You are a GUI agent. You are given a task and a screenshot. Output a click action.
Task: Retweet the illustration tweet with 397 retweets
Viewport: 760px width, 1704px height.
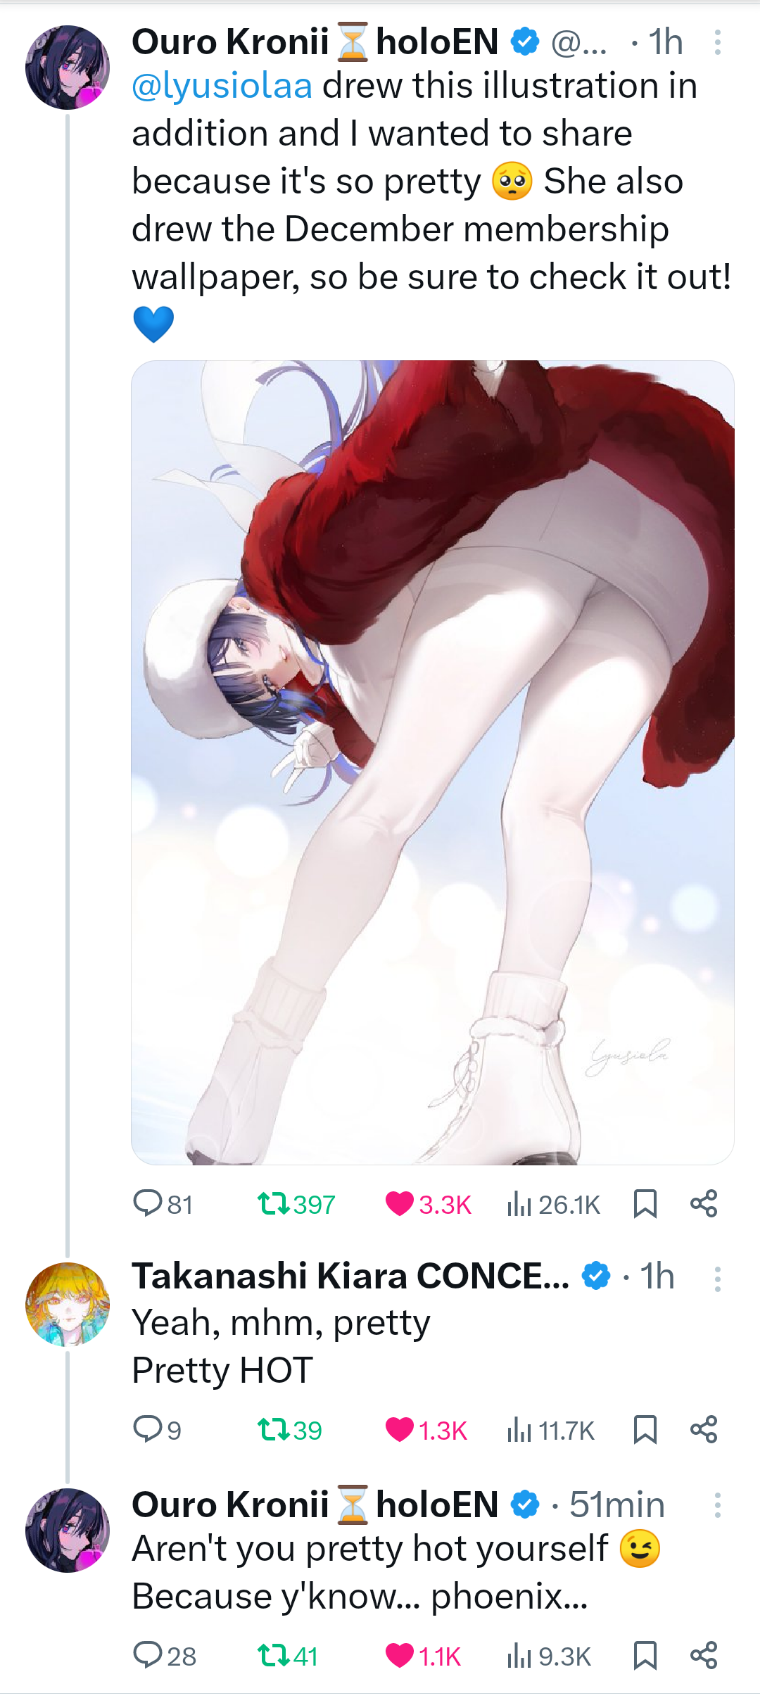click(296, 1203)
